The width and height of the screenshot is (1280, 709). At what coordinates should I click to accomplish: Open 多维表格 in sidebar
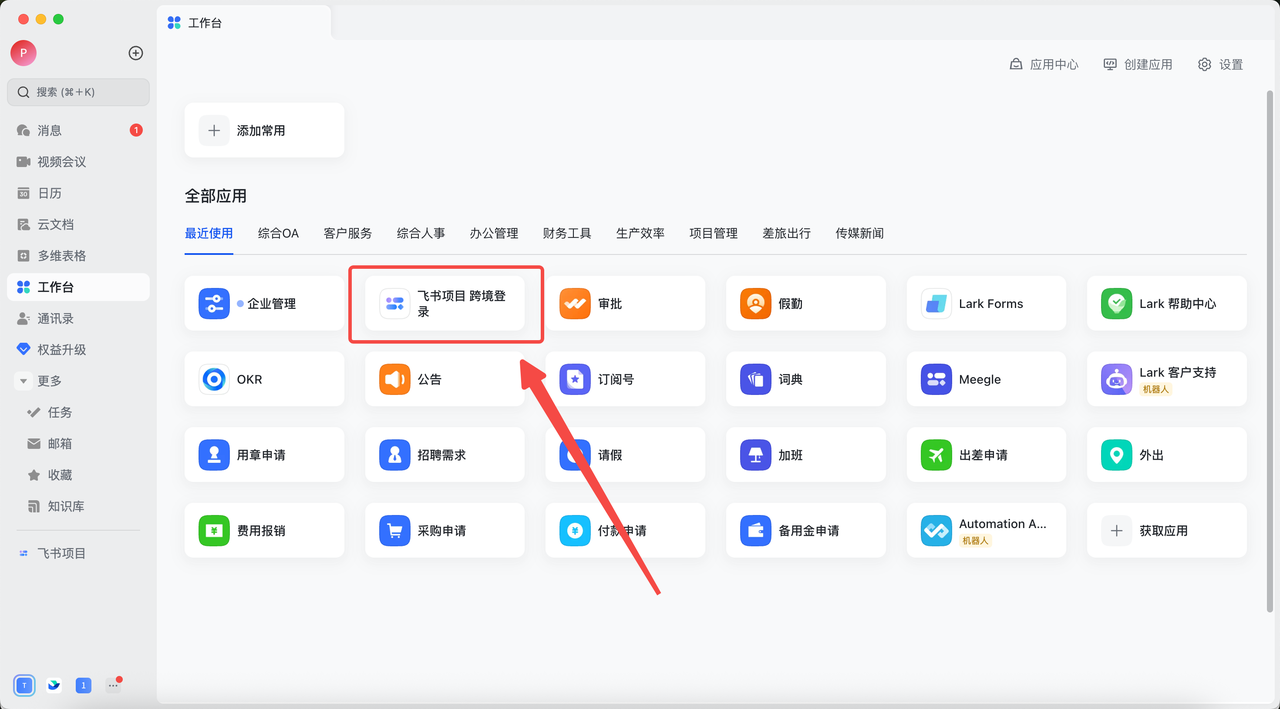pyautogui.click(x=78, y=255)
